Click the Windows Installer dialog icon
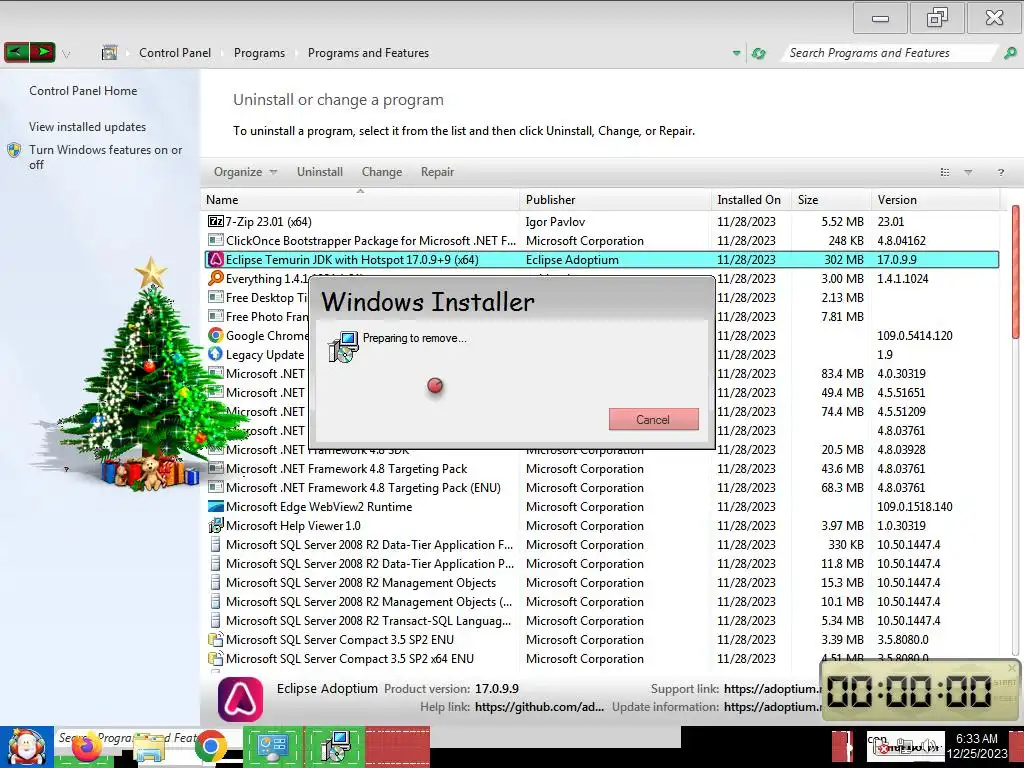This screenshot has height=768, width=1024. (344, 347)
